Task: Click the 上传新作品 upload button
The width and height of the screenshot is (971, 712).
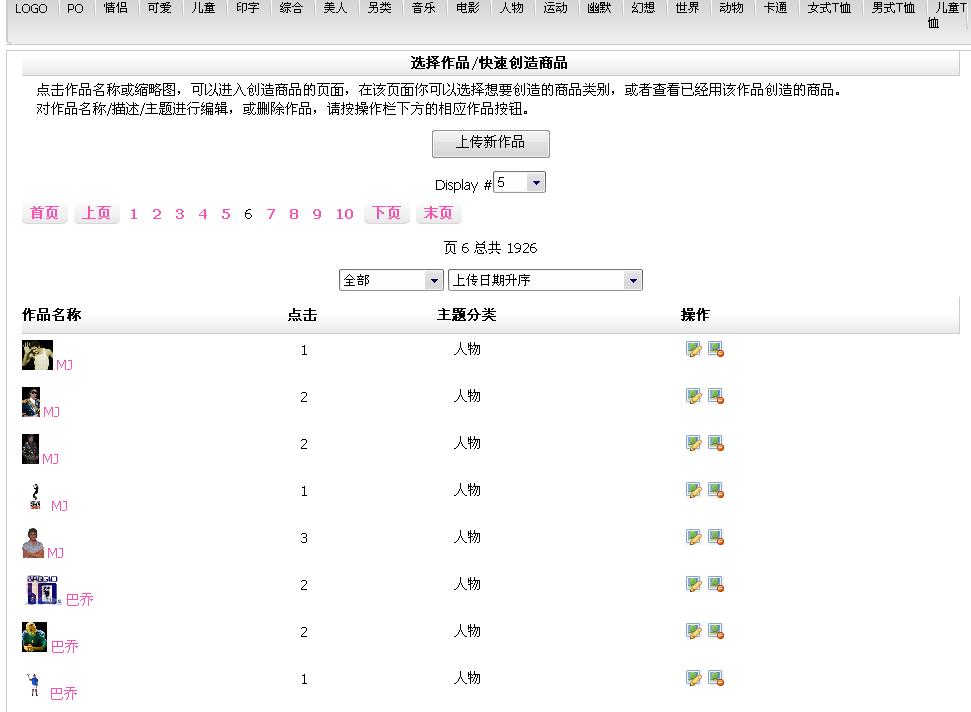Action: (x=490, y=143)
